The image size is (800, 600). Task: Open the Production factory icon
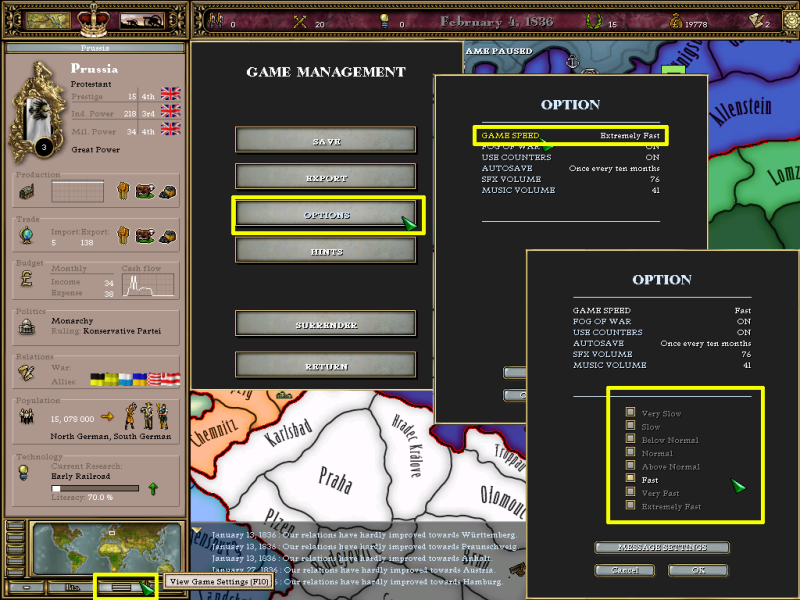pos(27,192)
